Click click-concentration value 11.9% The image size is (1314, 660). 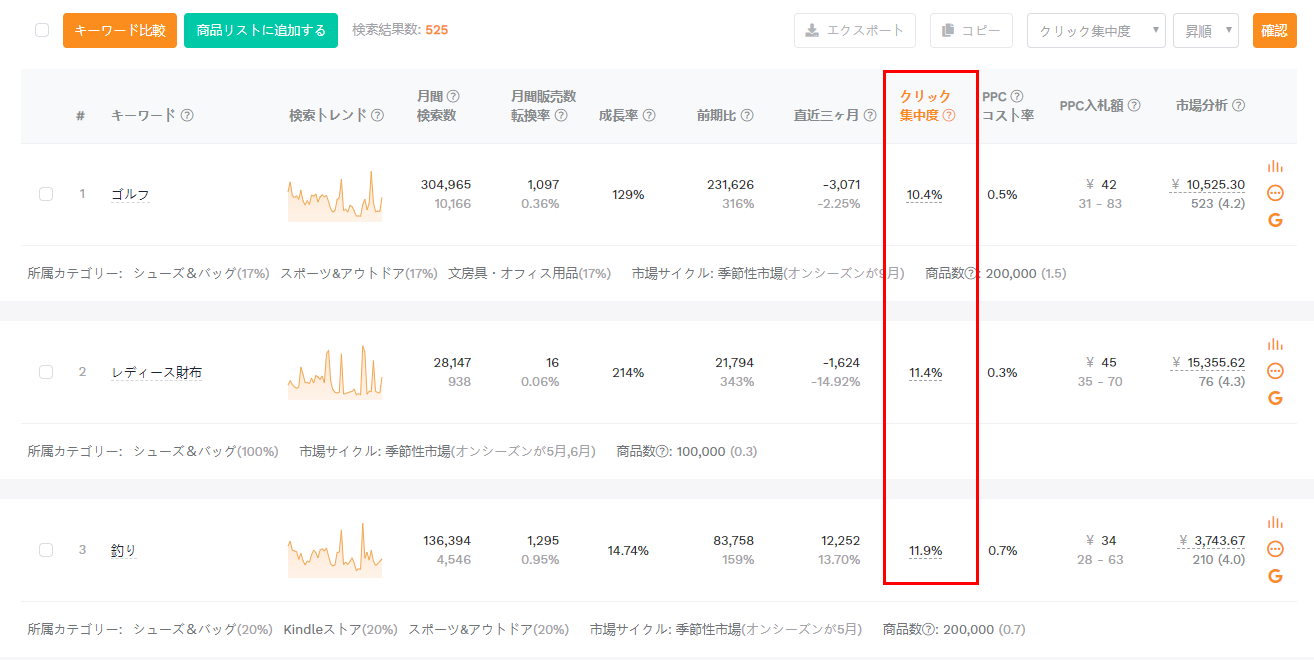(x=925, y=550)
